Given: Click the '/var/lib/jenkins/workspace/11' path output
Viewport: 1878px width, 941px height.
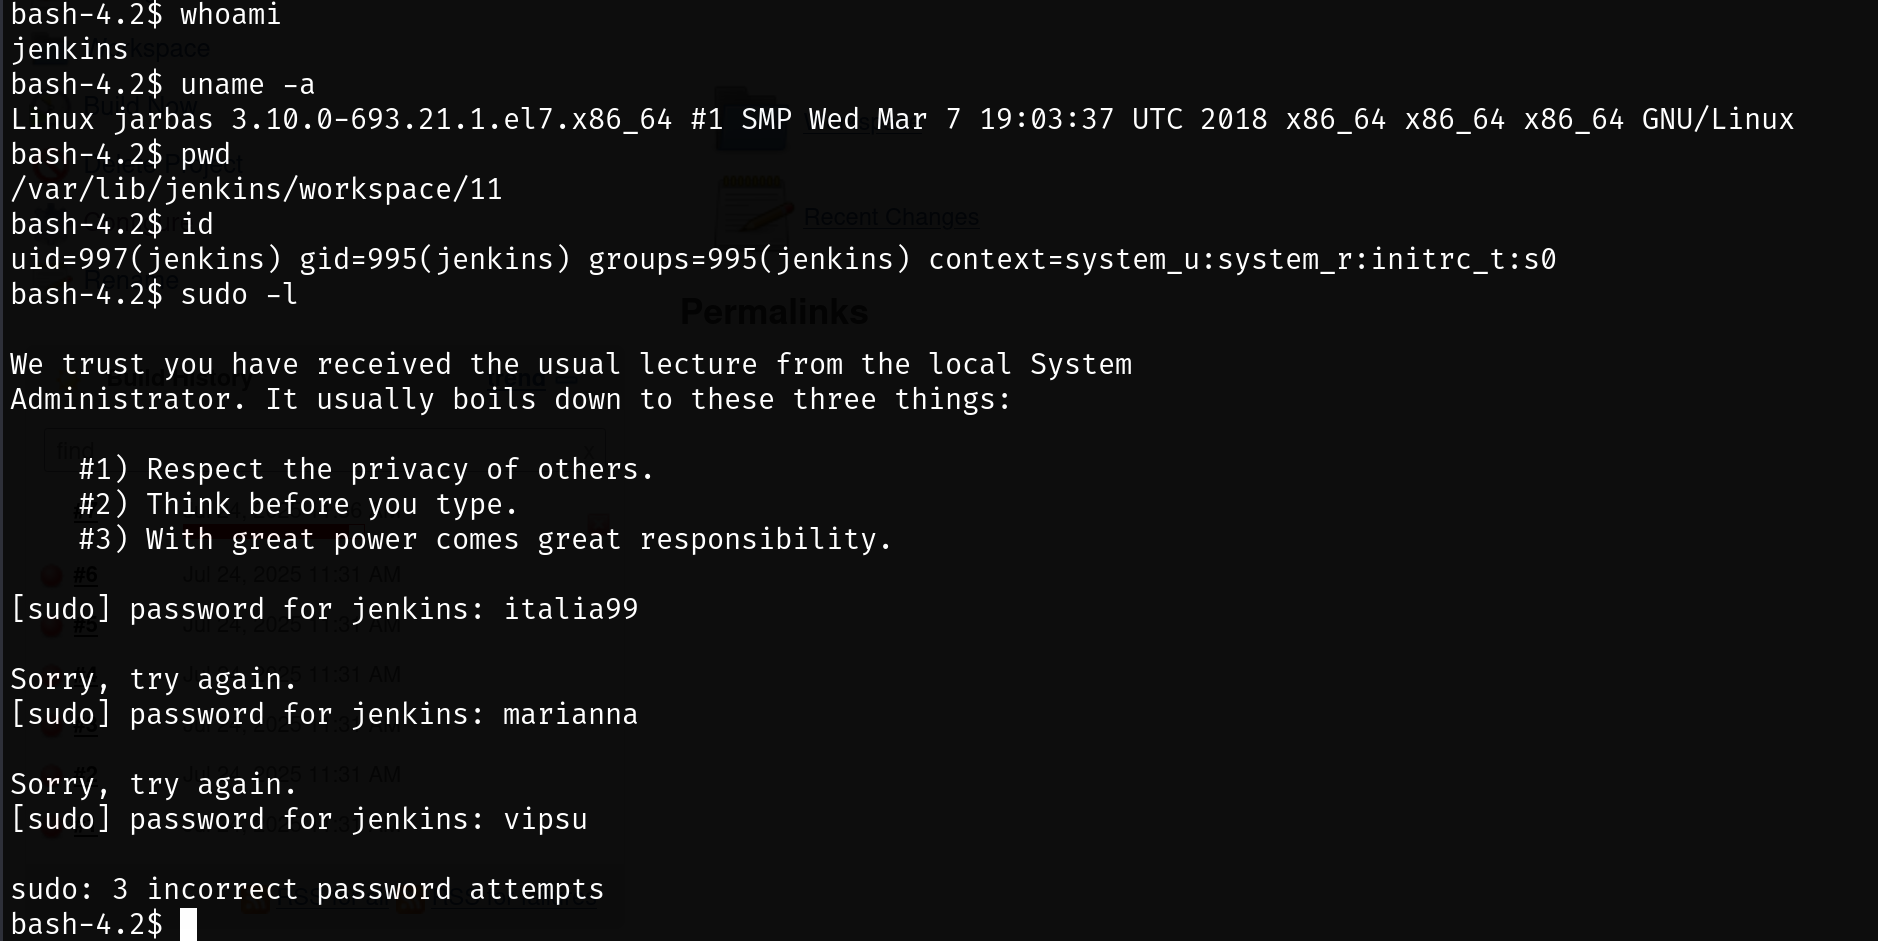Looking at the screenshot, I should coord(256,189).
